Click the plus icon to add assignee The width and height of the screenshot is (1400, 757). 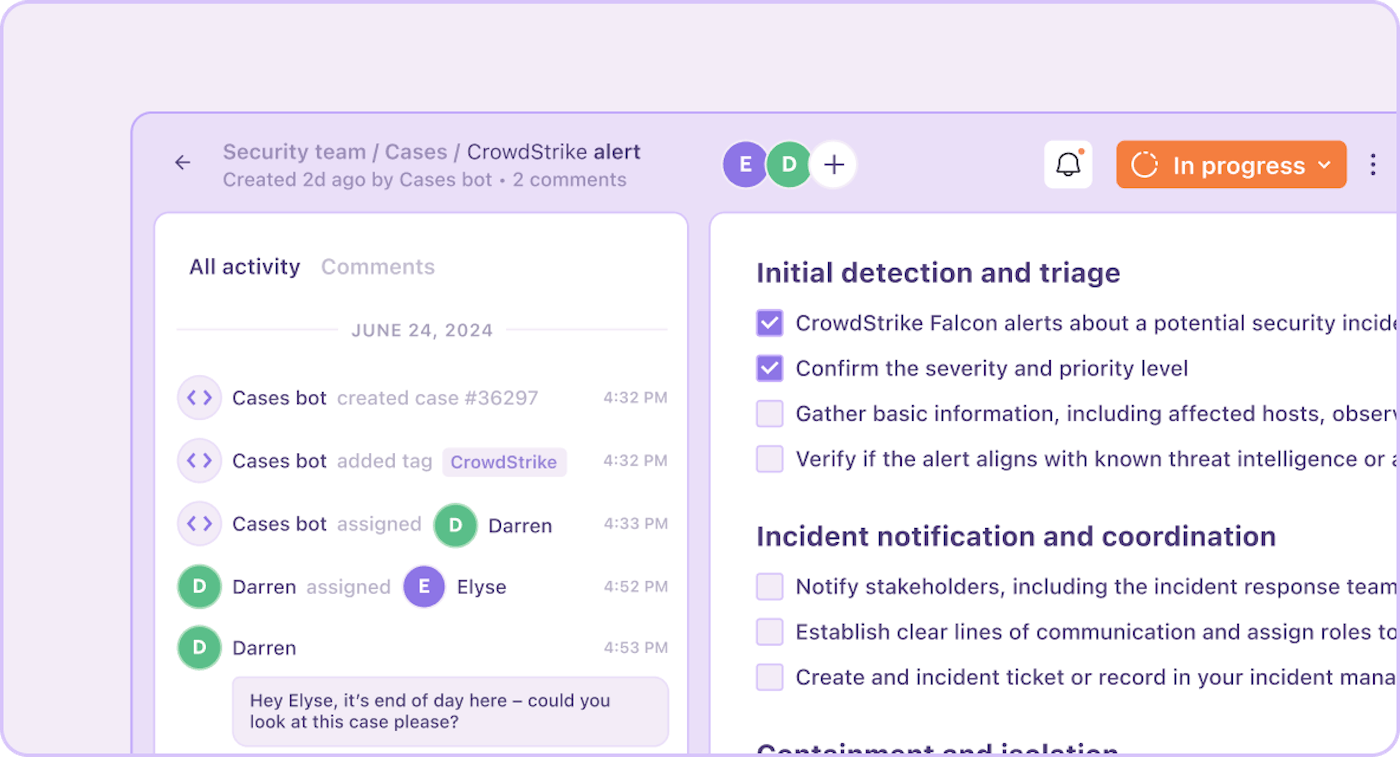(833, 165)
